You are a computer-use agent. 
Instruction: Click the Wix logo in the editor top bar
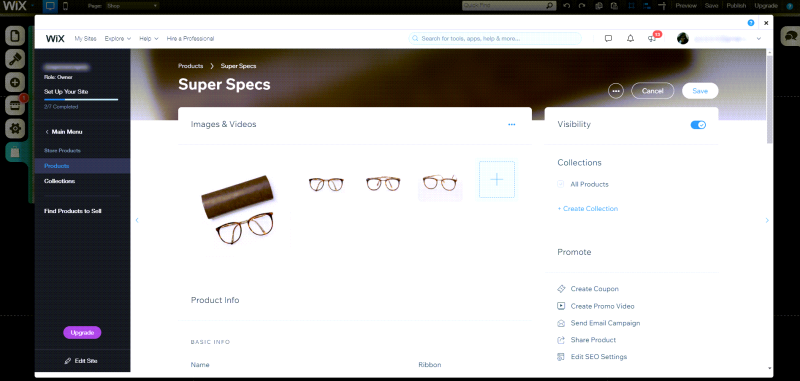(14, 6)
